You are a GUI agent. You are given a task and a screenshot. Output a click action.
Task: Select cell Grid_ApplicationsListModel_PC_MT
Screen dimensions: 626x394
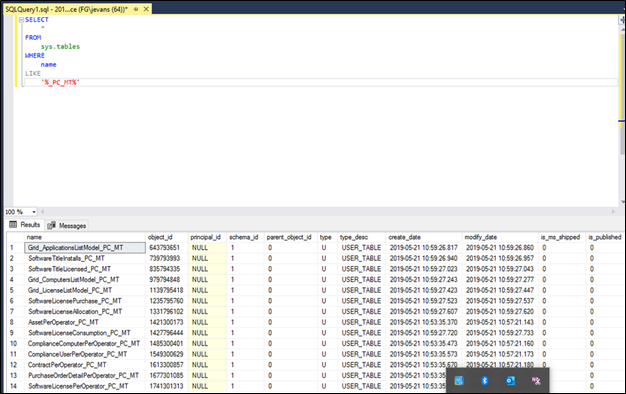point(85,247)
